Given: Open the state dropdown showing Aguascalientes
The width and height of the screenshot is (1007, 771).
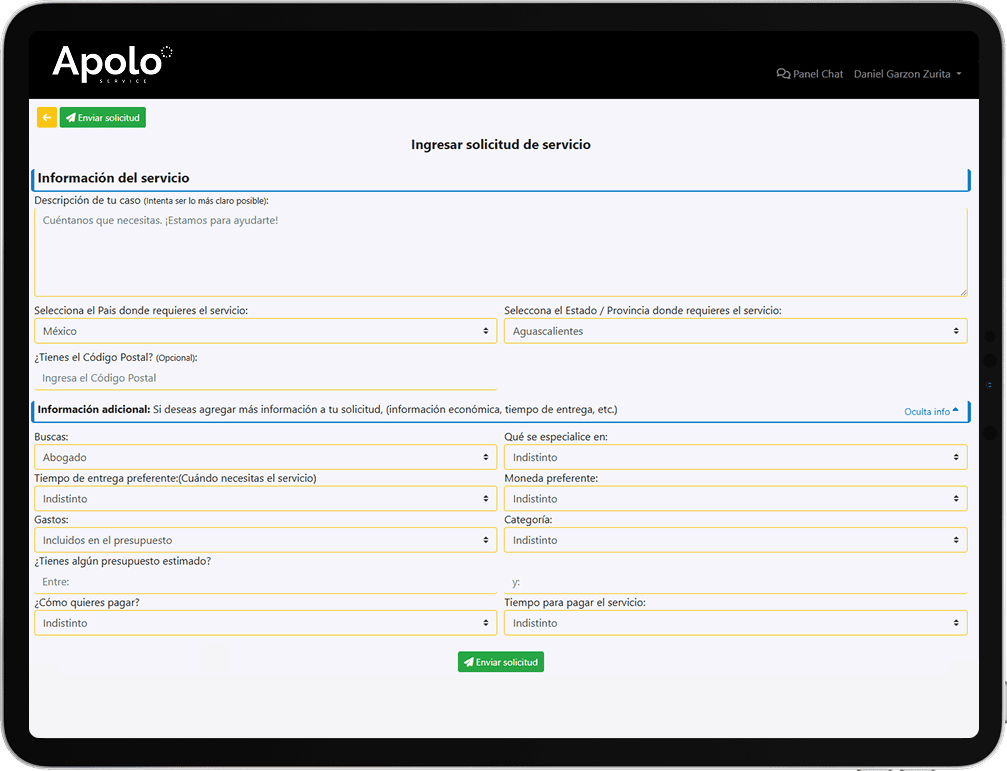Looking at the screenshot, I should coord(735,331).
